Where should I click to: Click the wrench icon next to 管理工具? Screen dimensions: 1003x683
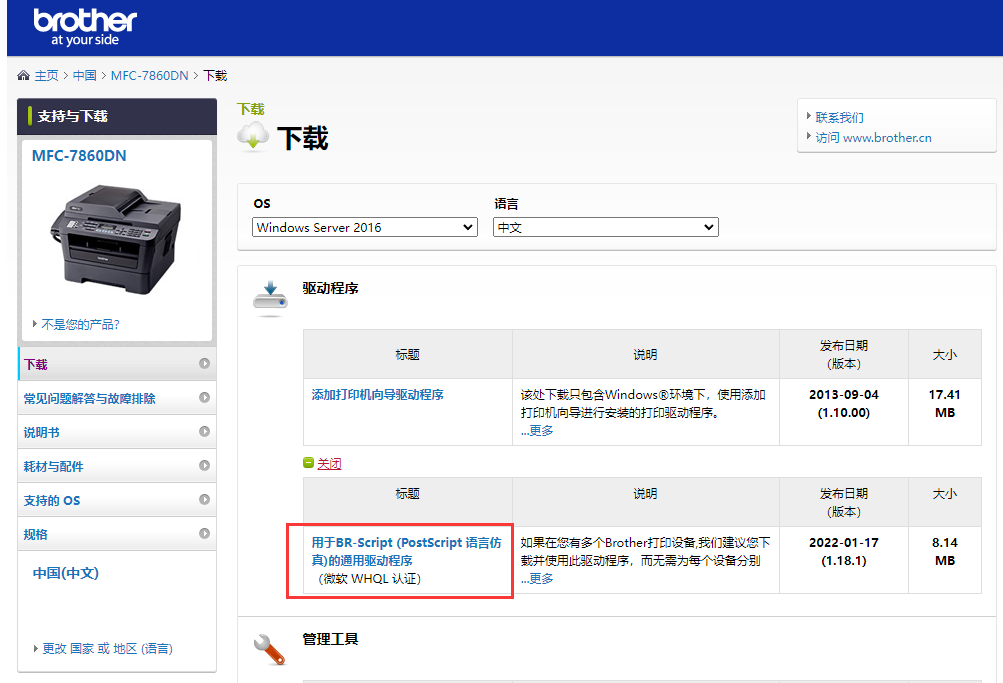pyautogui.click(x=270, y=650)
